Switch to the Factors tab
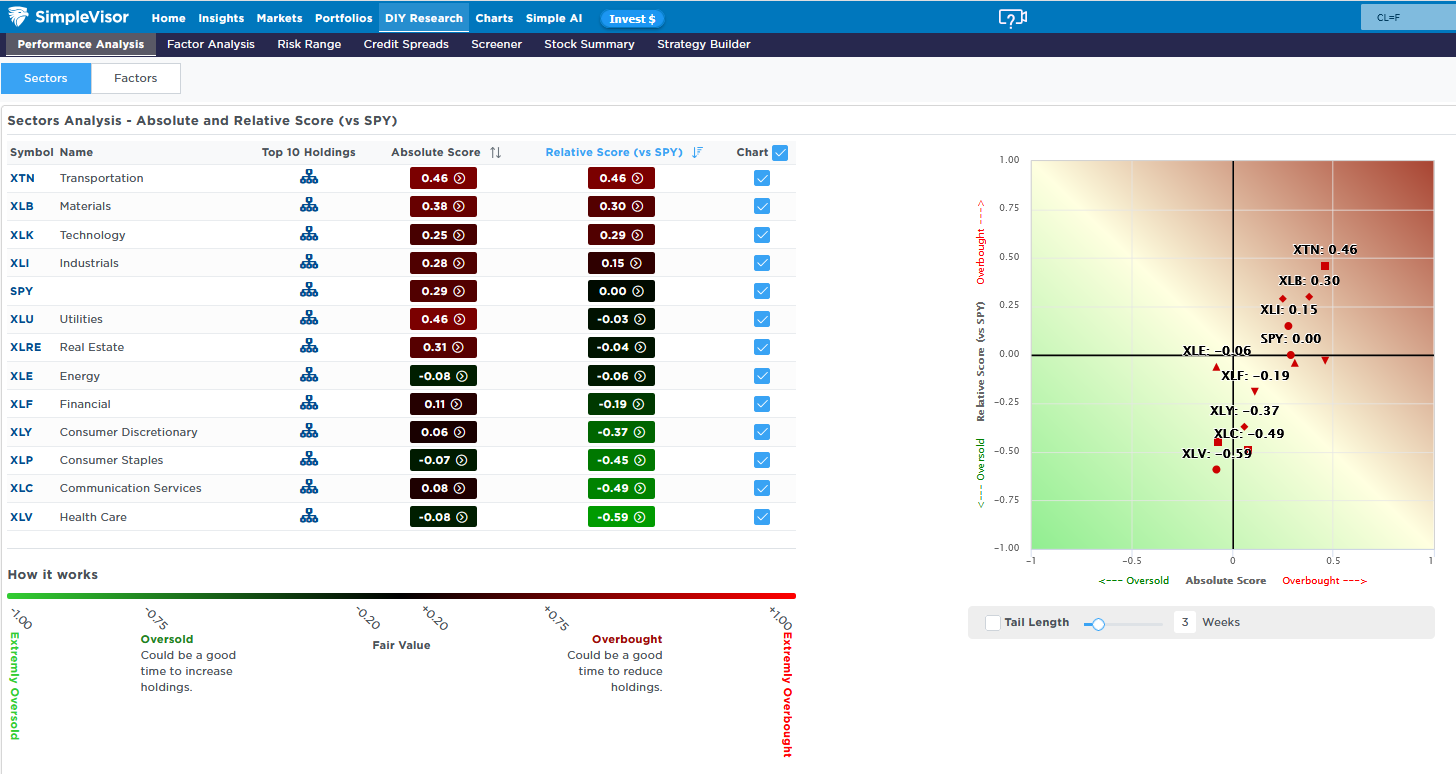Screen dimensions: 1456x774 click(x=136, y=78)
